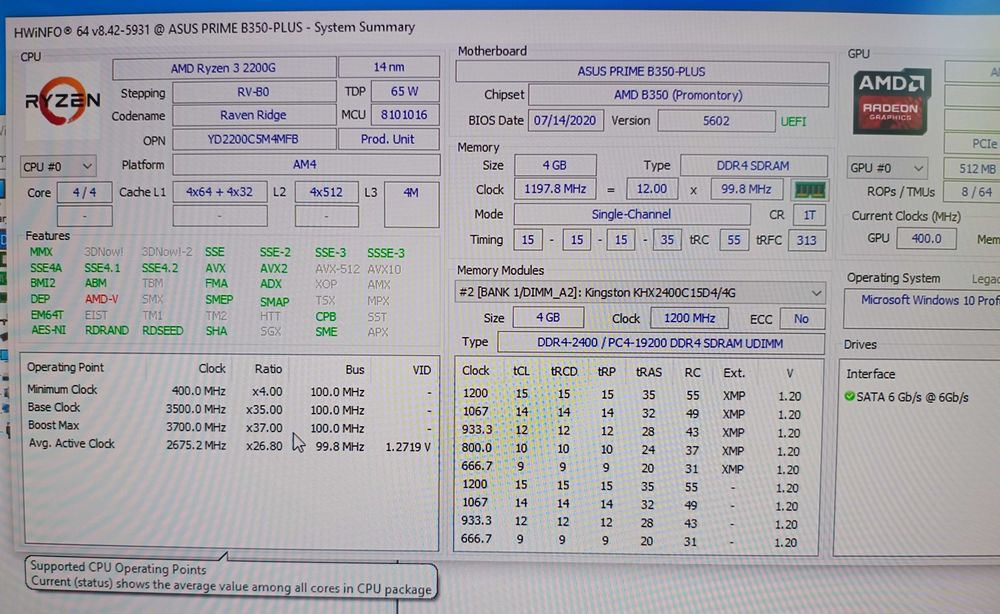This screenshot has height=614, width=1000.
Task: Click the GPU clock 400.0 value
Action: [x=926, y=238]
